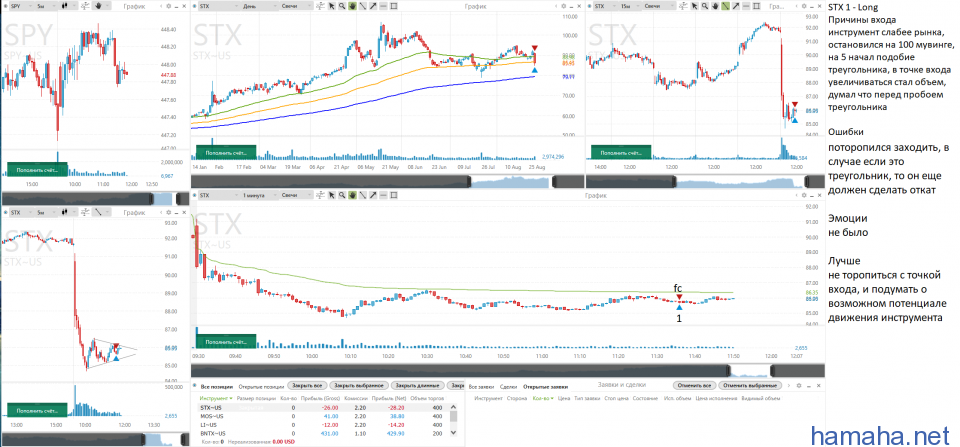This screenshot has height=447, width=960.
Task: Select the arrow drawing tool in STX daily chart
Action: tap(373, 6)
